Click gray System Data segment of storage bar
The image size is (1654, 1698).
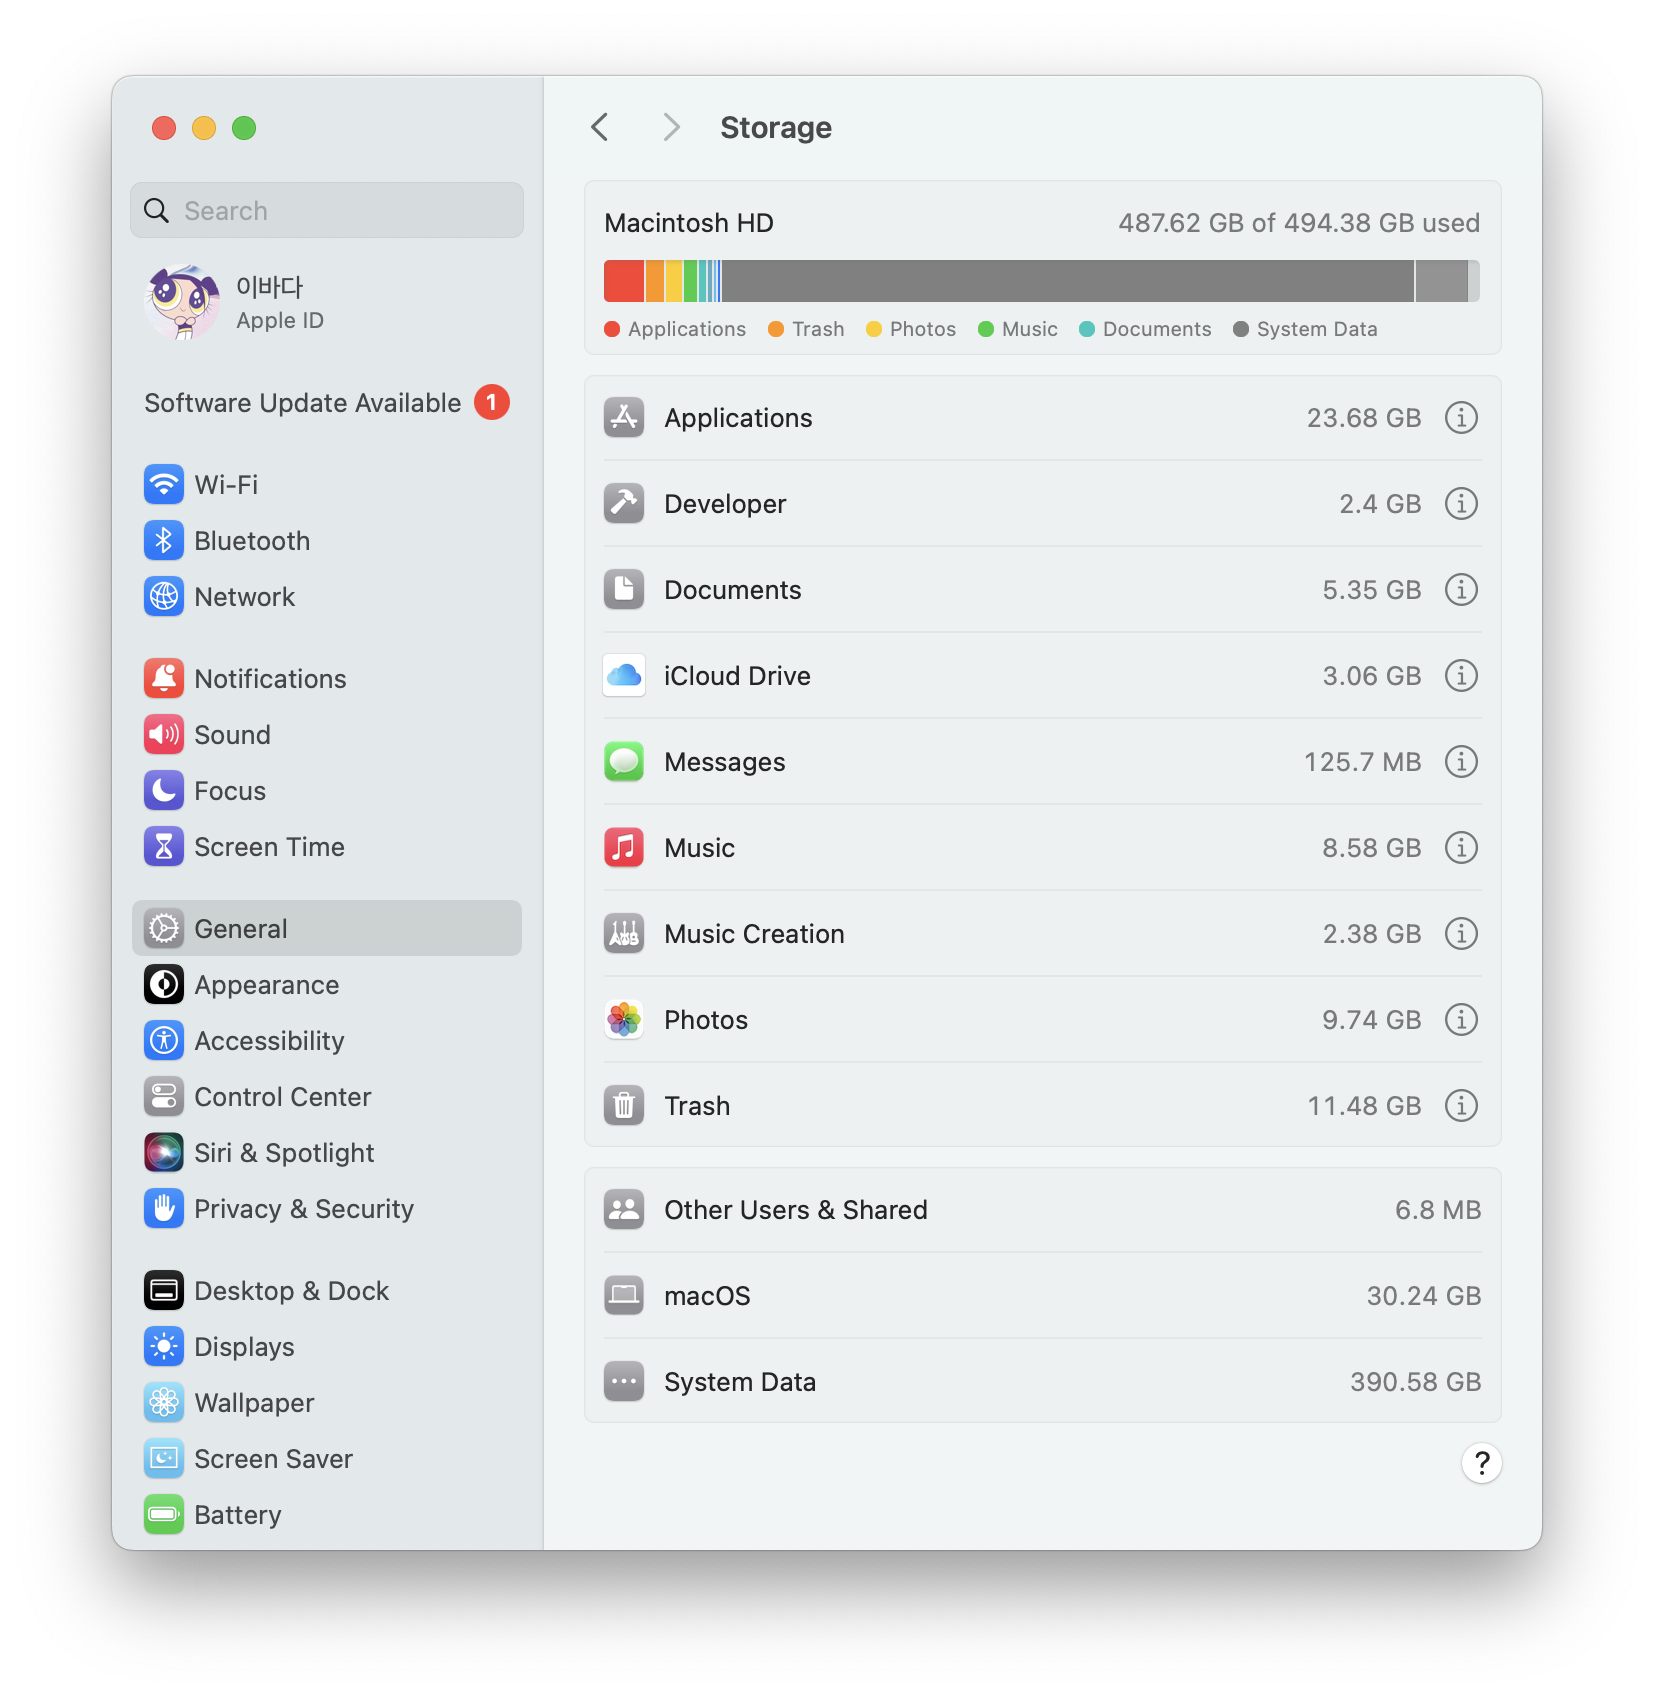click(1068, 281)
